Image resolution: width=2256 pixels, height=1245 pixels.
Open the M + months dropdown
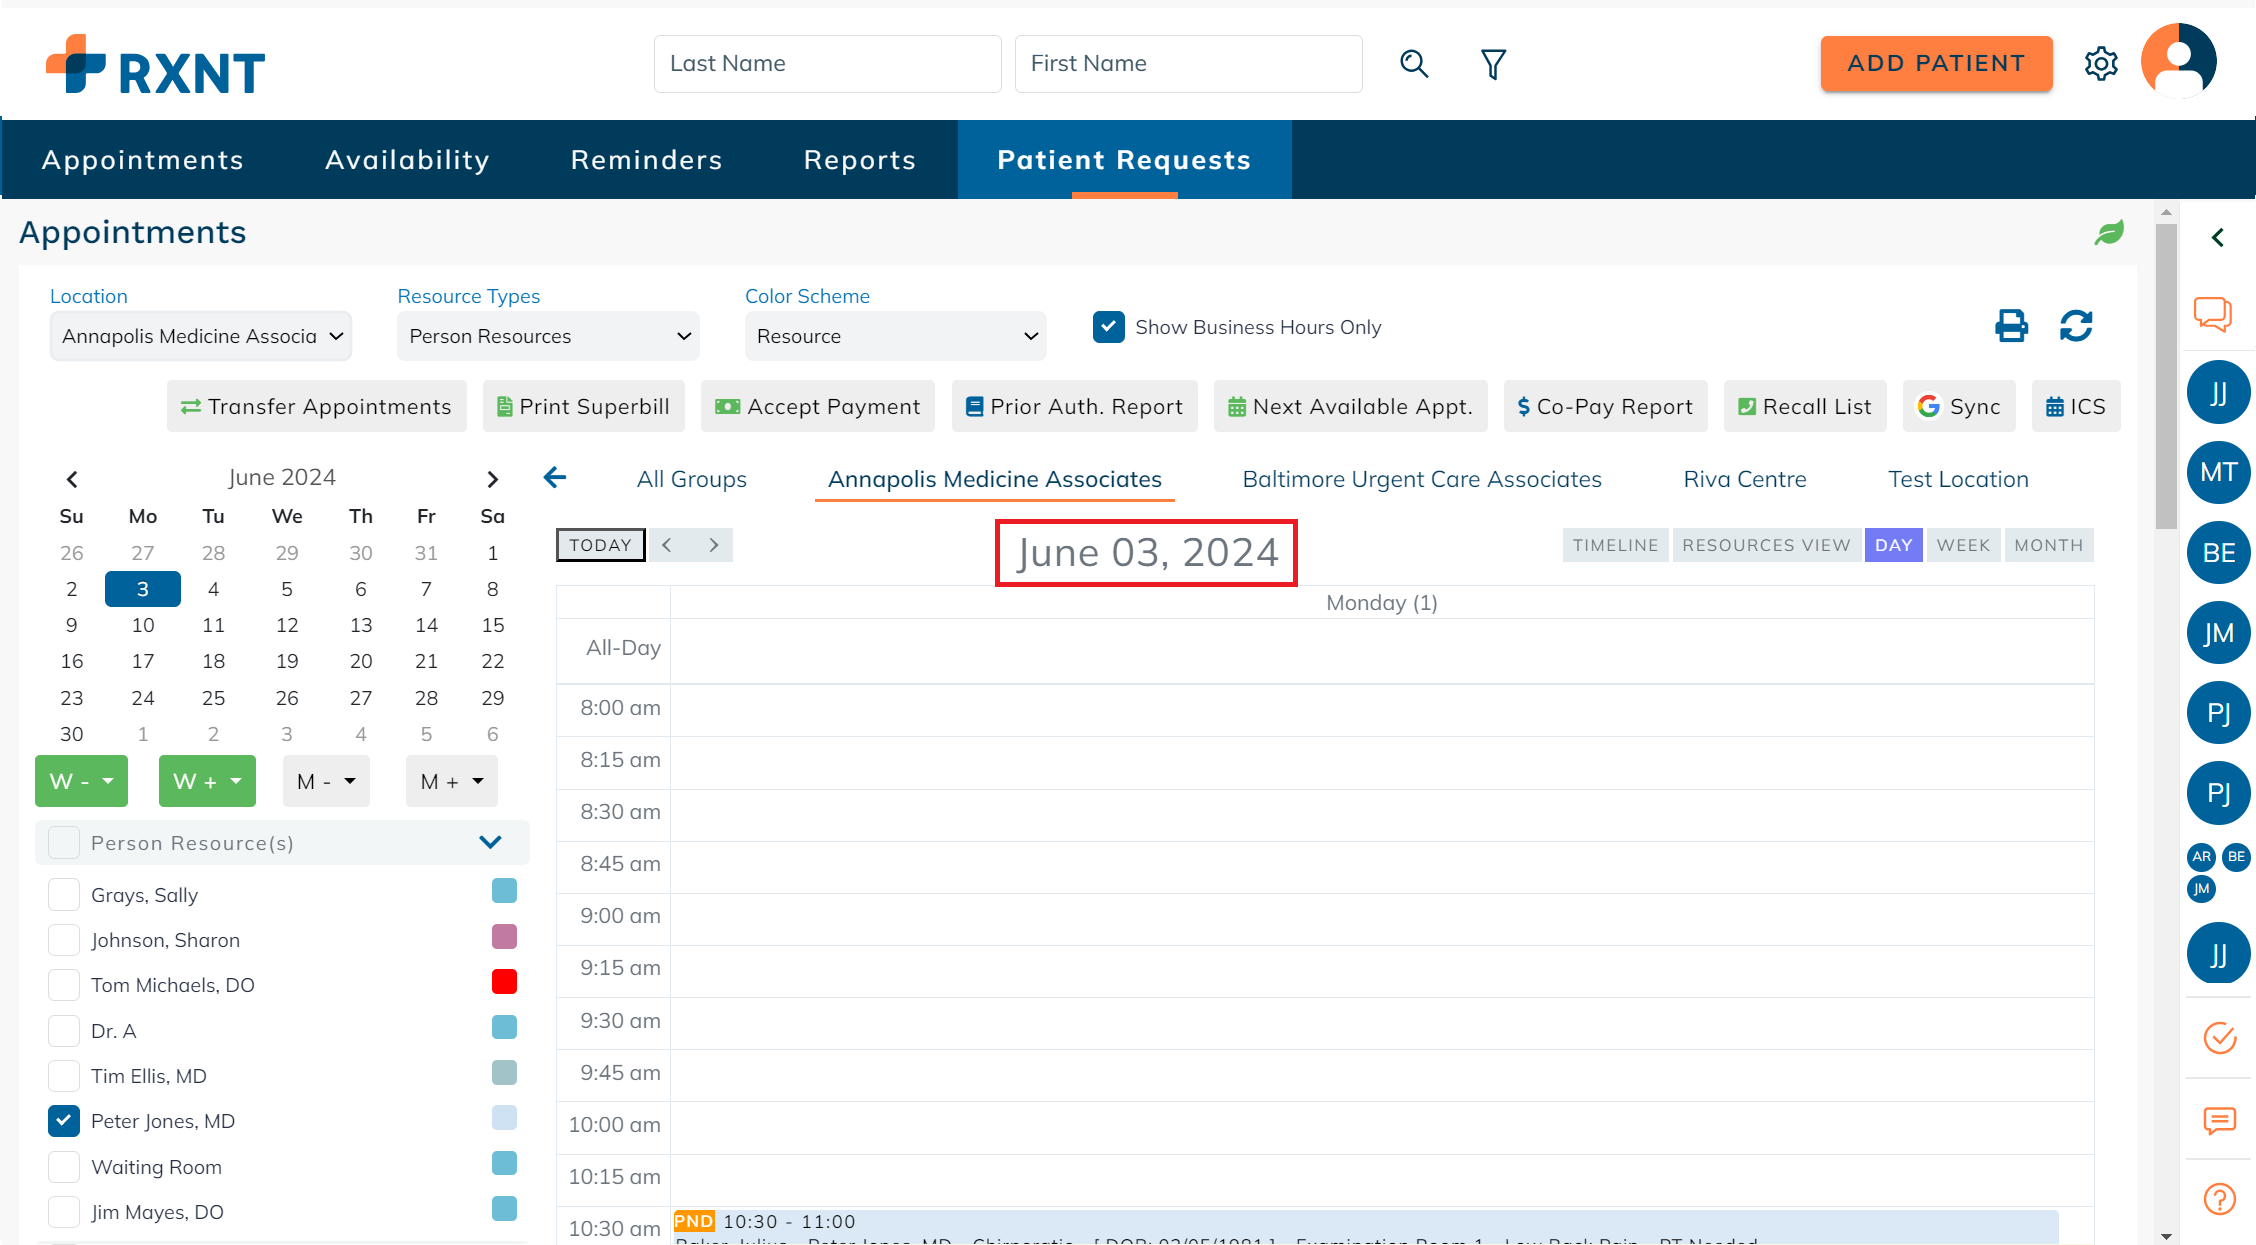click(x=451, y=781)
